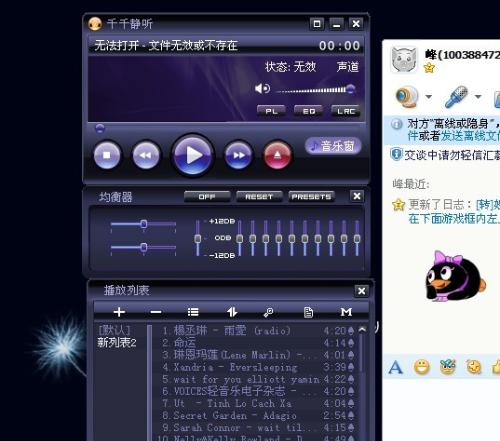The width and height of the screenshot is (500, 441).
Task: Click the red eject open-file button
Action: 277,155
